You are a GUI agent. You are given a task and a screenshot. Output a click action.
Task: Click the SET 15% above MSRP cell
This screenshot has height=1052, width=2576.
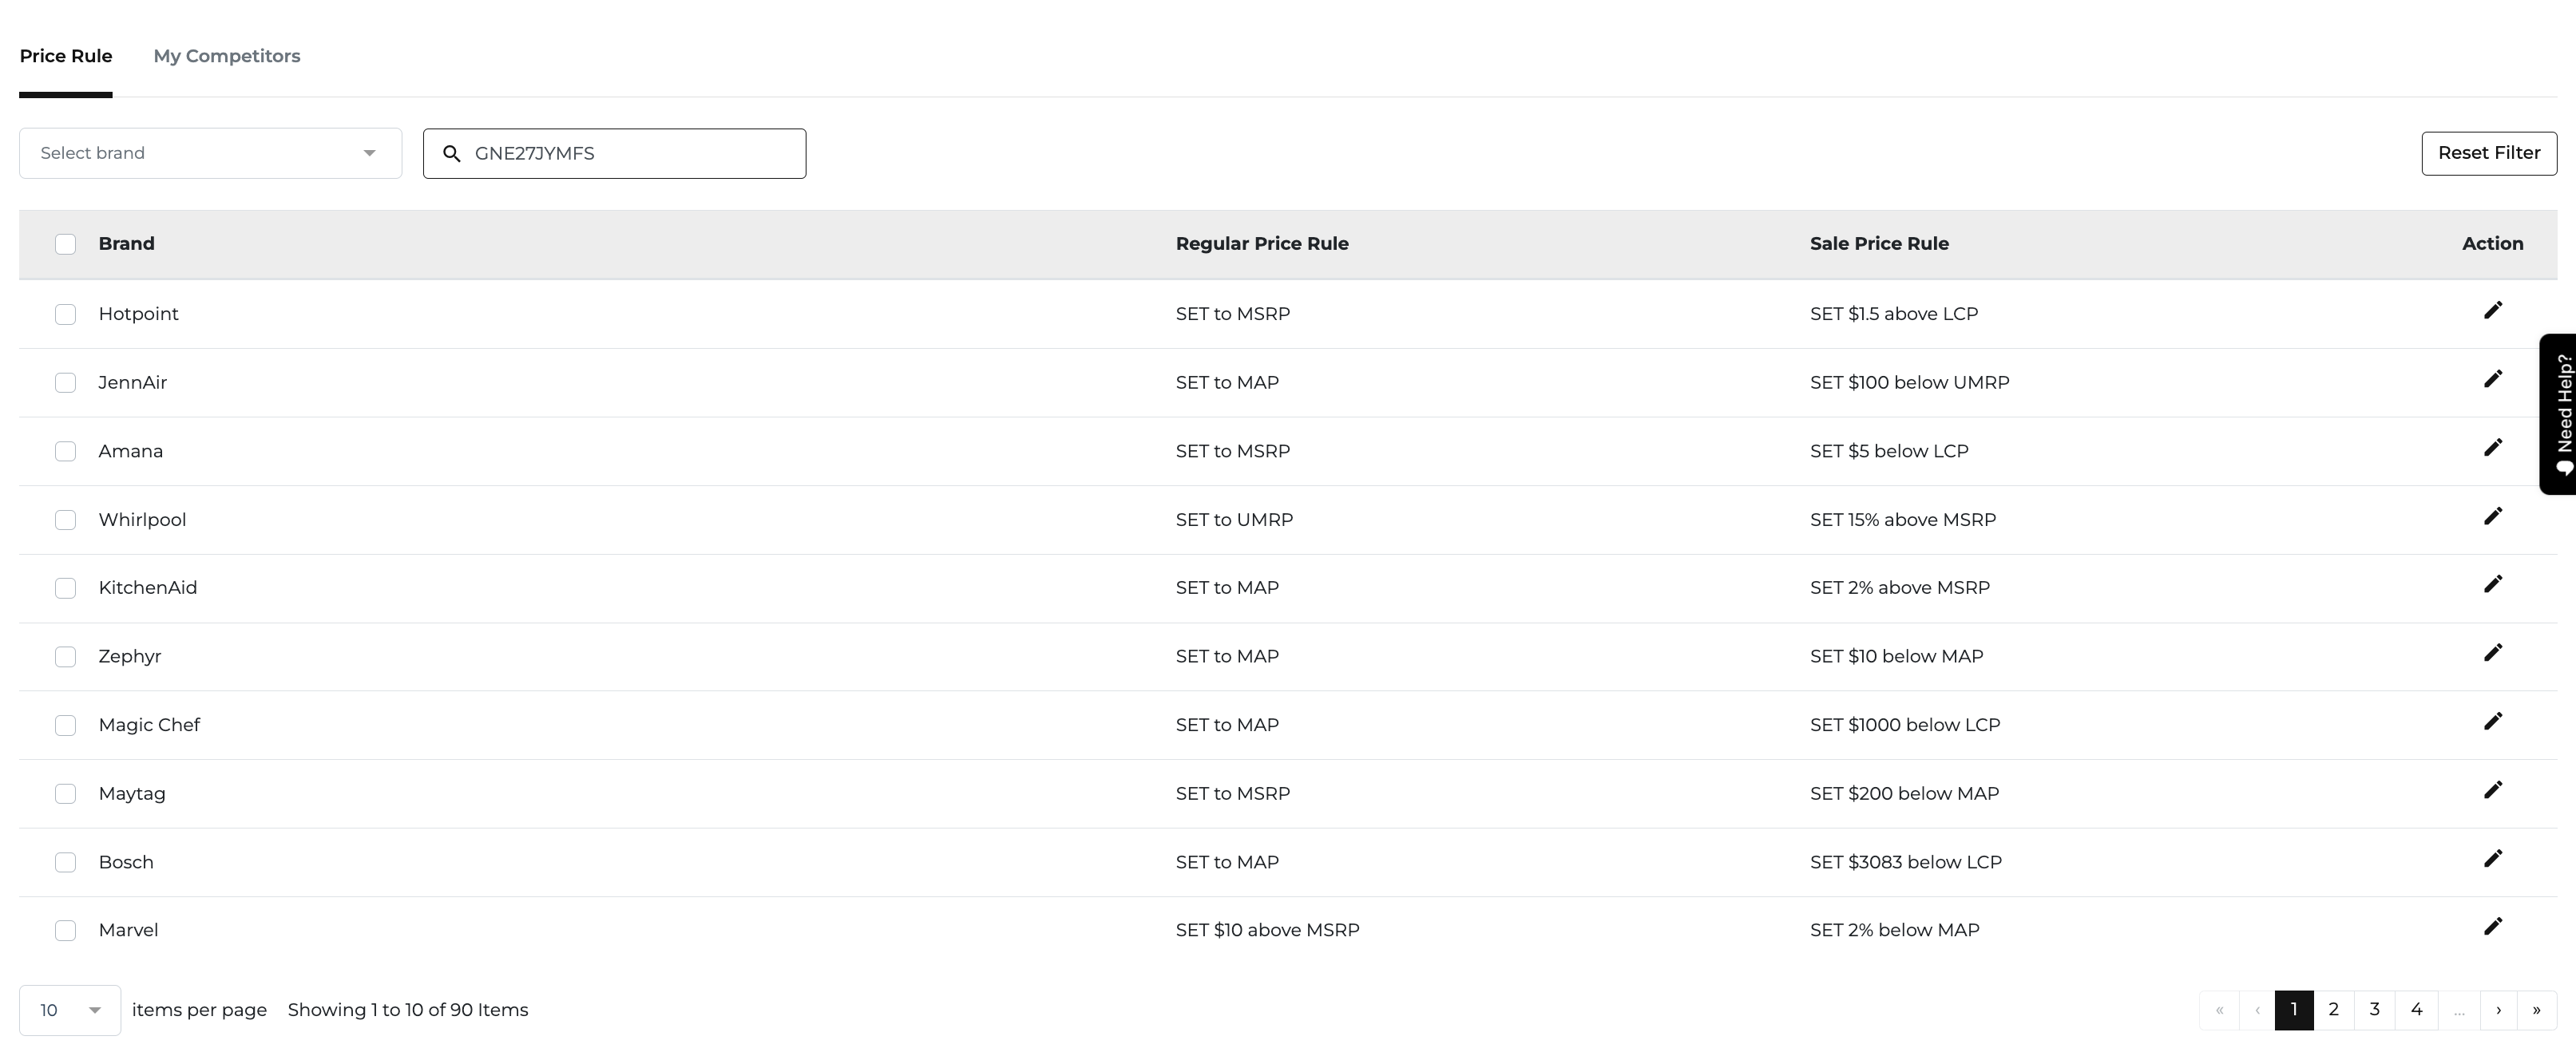pos(1902,520)
